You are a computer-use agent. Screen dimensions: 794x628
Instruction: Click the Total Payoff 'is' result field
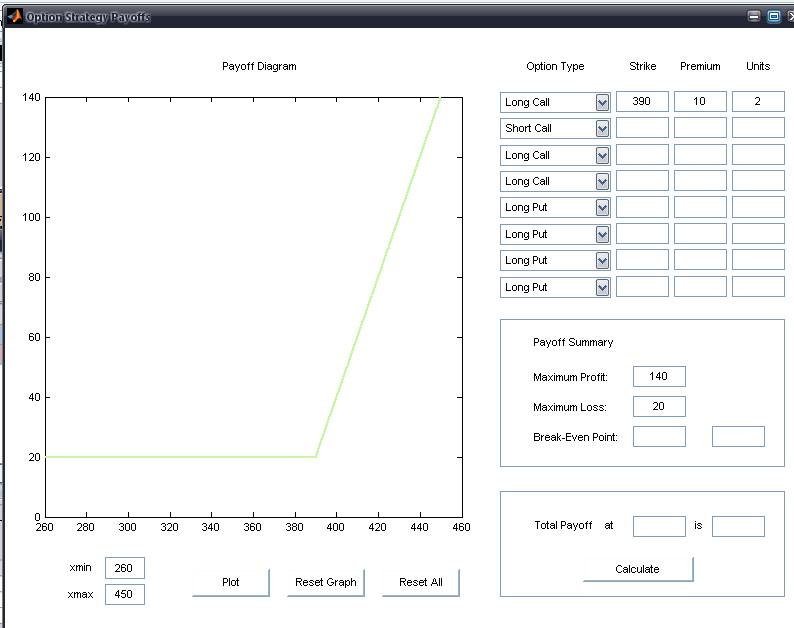click(738, 526)
